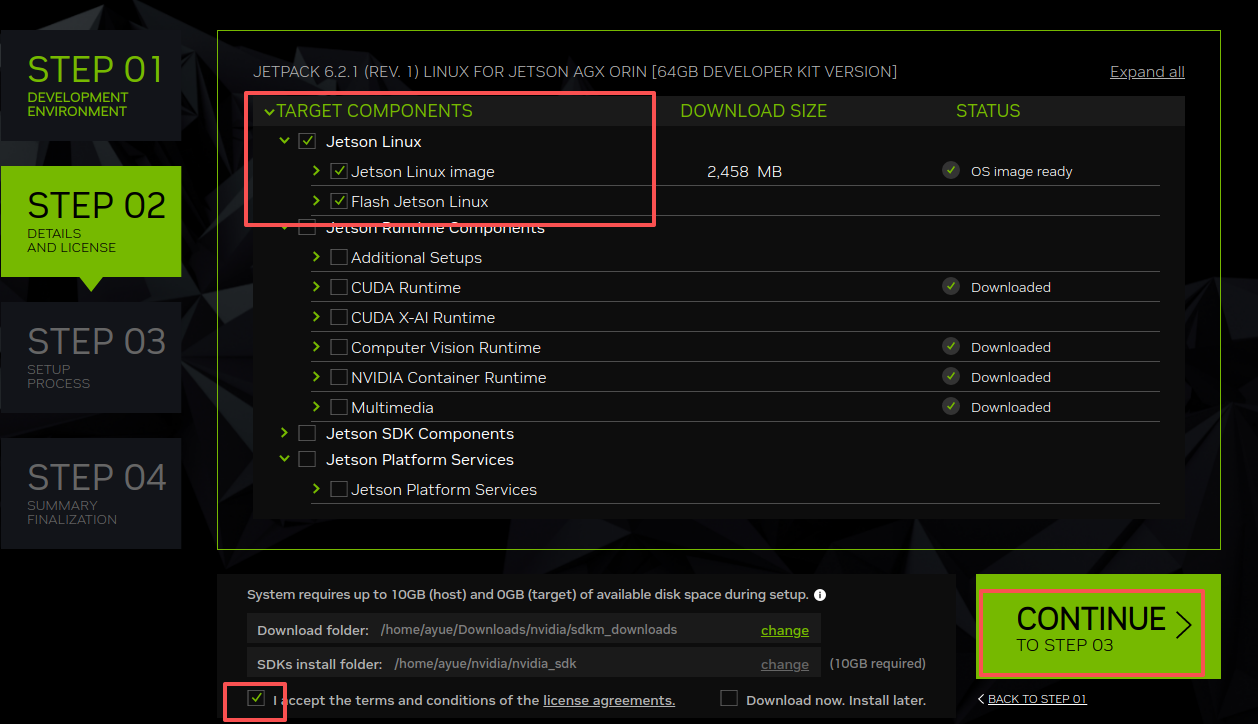The width and height of the screenshot is (1258, 724).
Task: Check the CUDA X-AI Runtime checkbox
Action: (339, 317)
